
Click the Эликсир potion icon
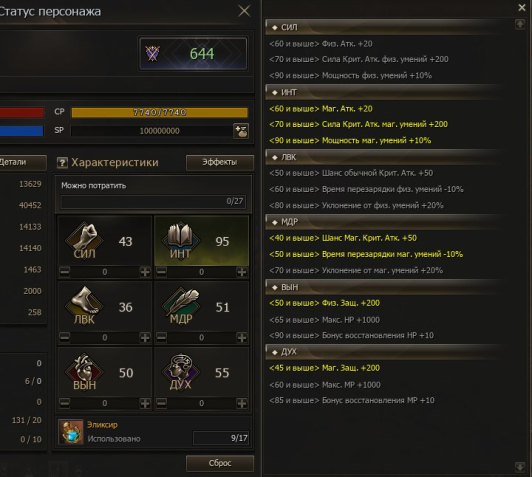71,432
